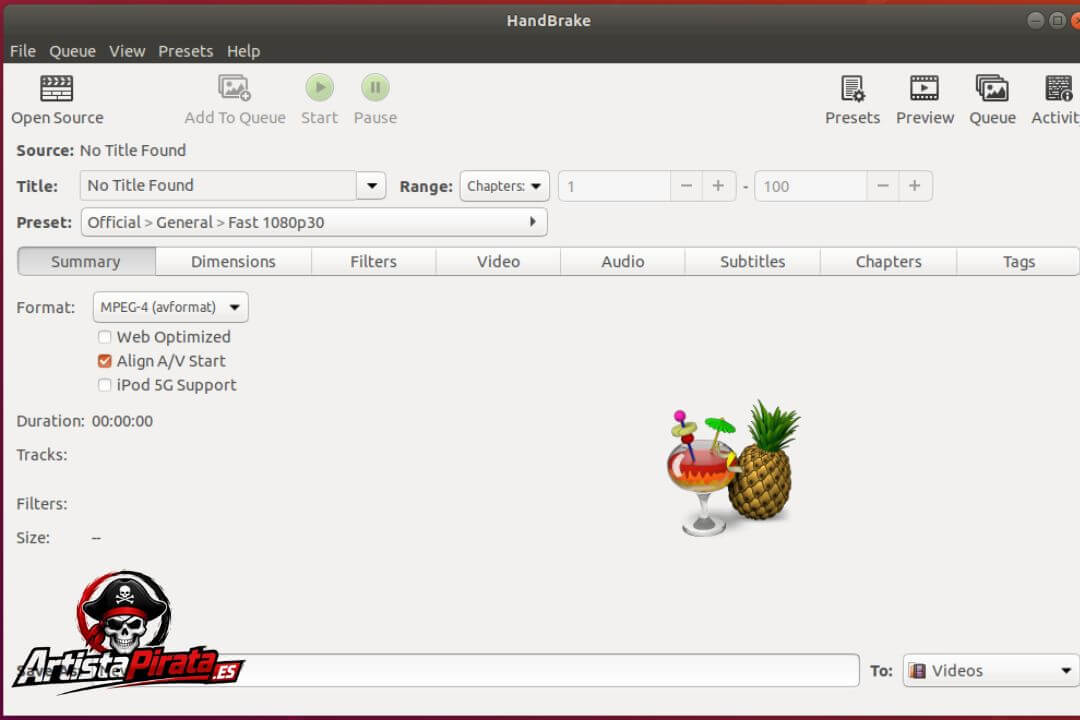
Task: Click the start chapter field showing 1
Action: [614, 186]
